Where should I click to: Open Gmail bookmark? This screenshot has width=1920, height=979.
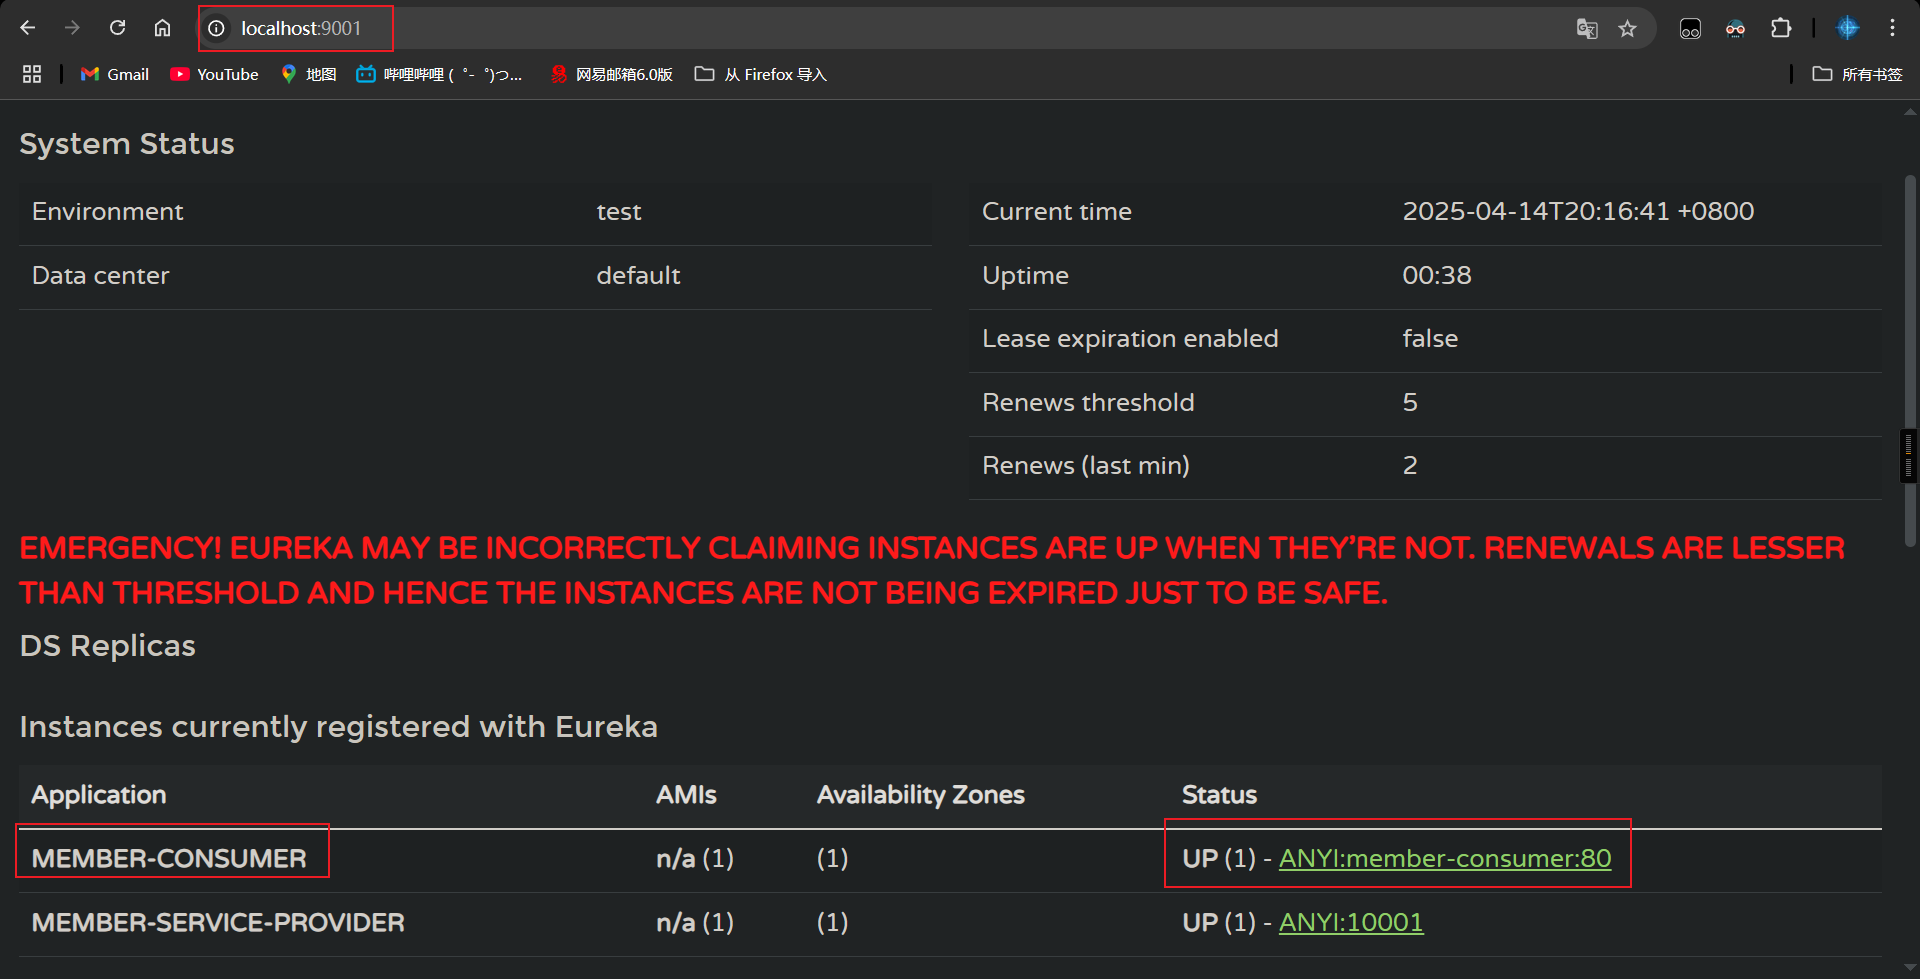click(x=115, y=74)
